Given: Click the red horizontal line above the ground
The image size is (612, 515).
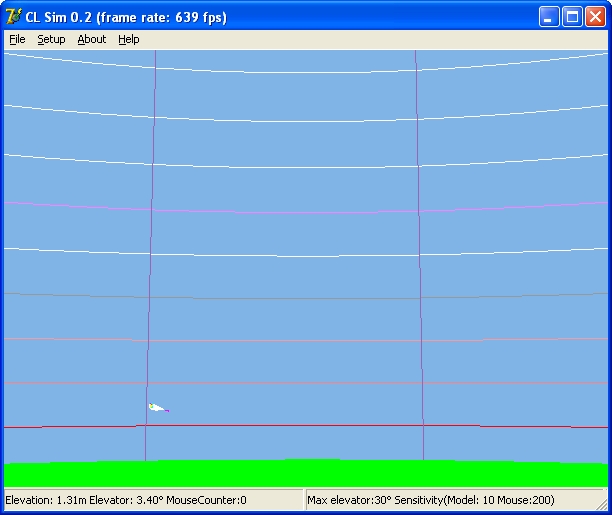Looking at the screenshot, I should [306, 426].
